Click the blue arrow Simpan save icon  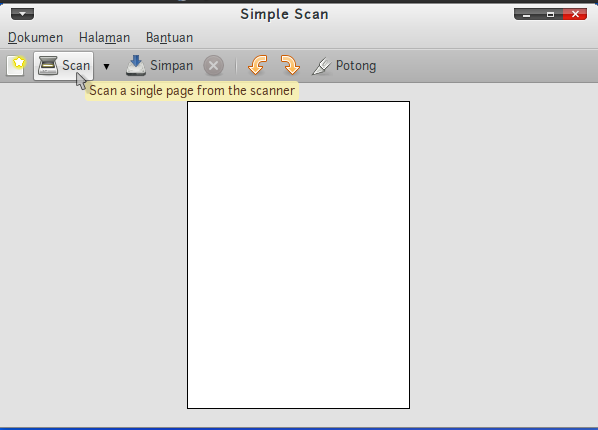136,66
